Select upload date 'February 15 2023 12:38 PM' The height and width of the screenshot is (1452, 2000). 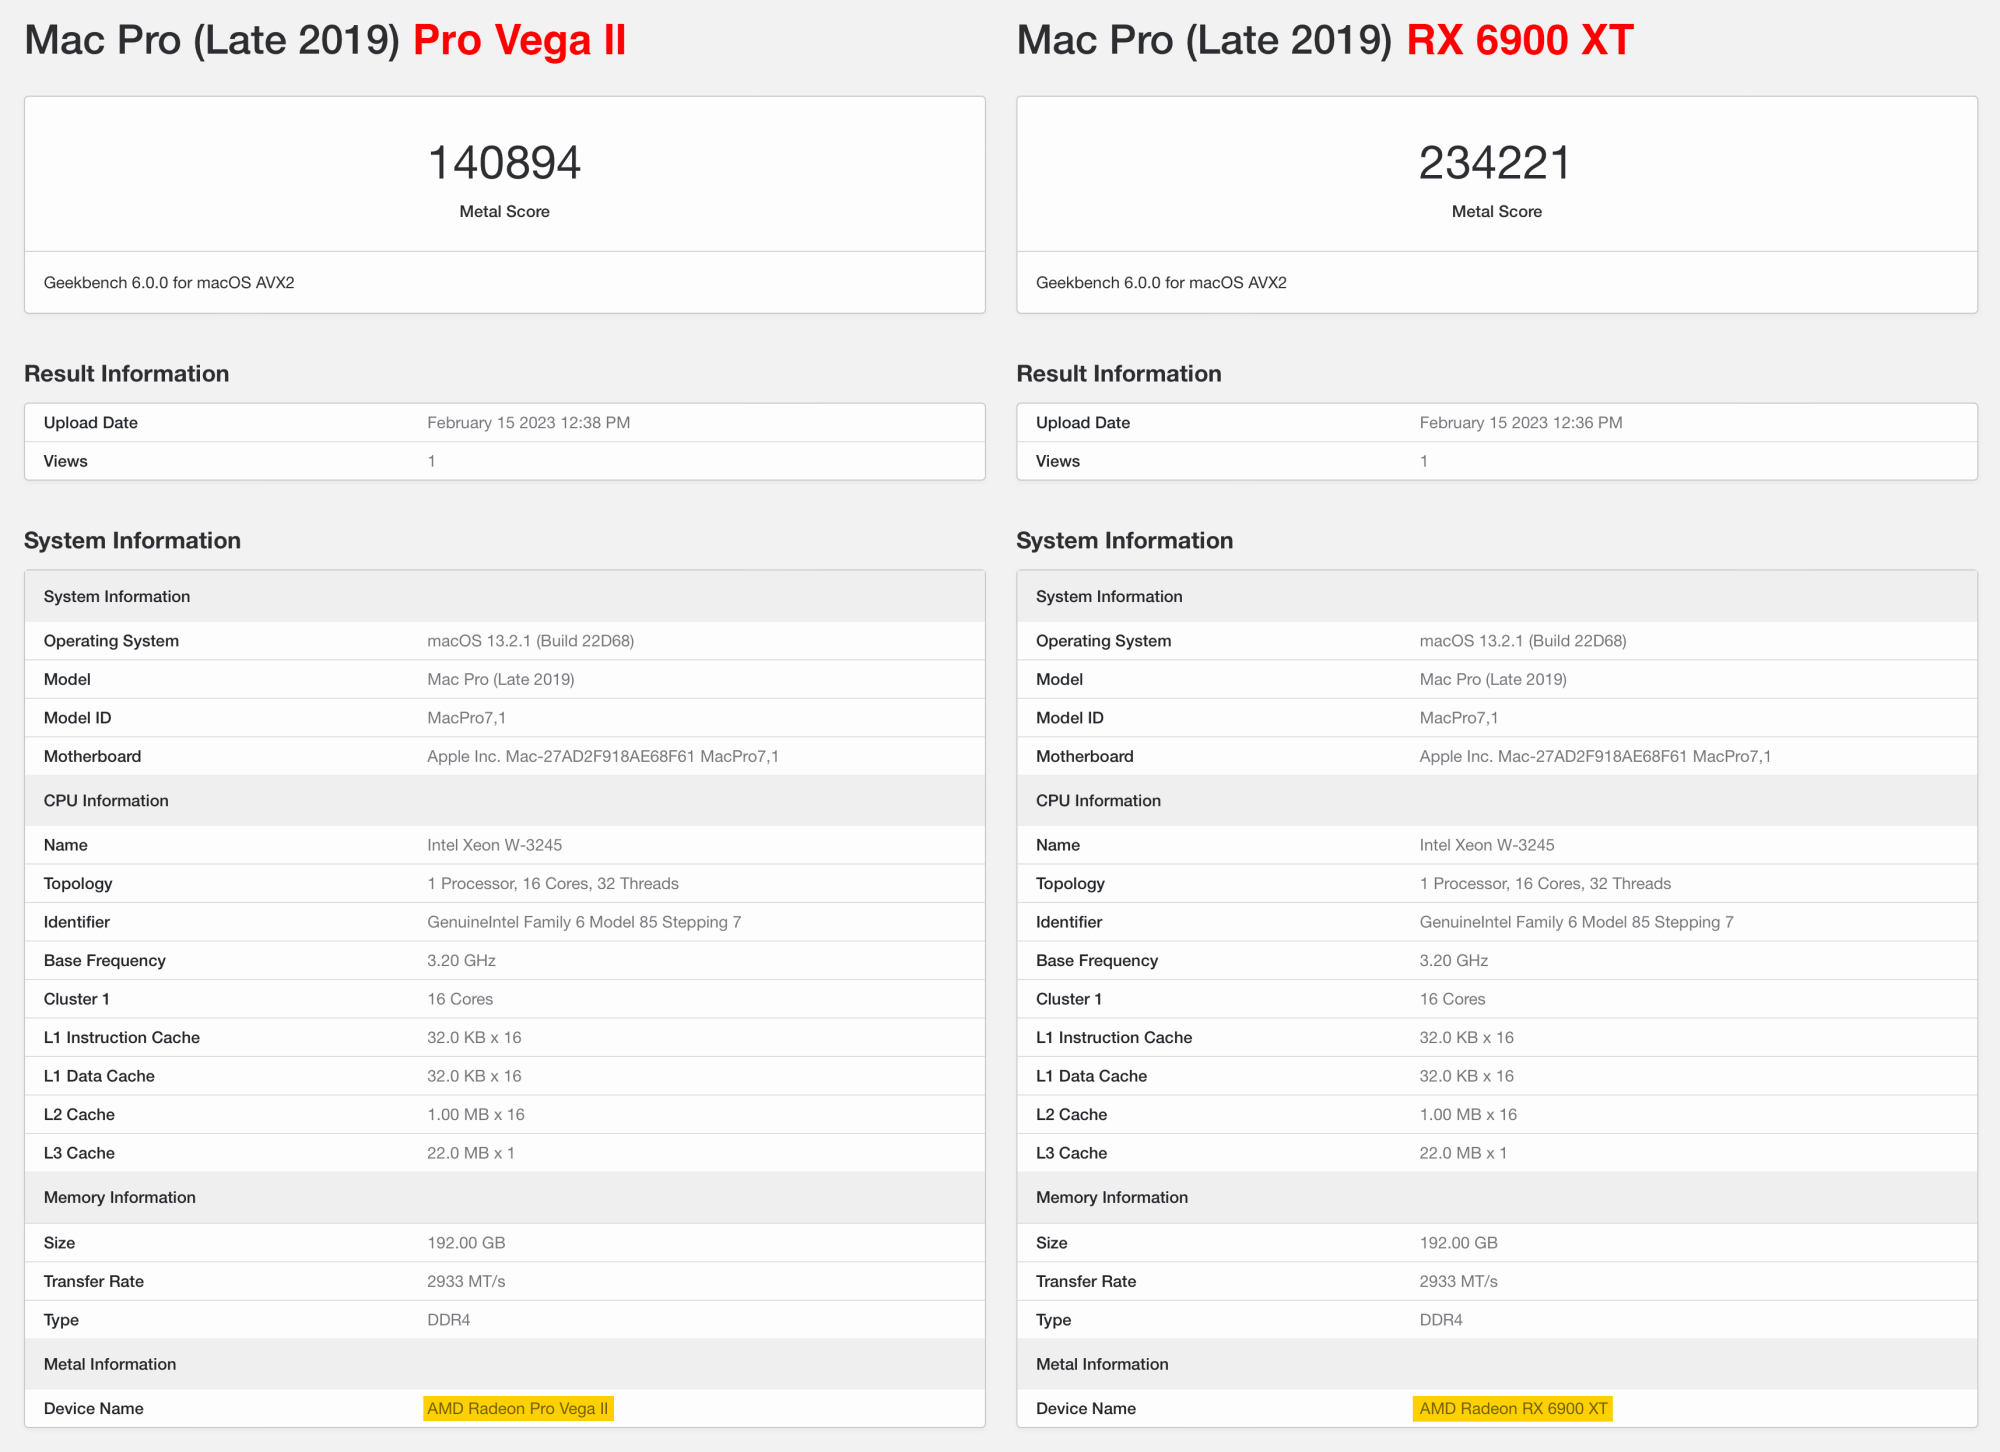528,423
